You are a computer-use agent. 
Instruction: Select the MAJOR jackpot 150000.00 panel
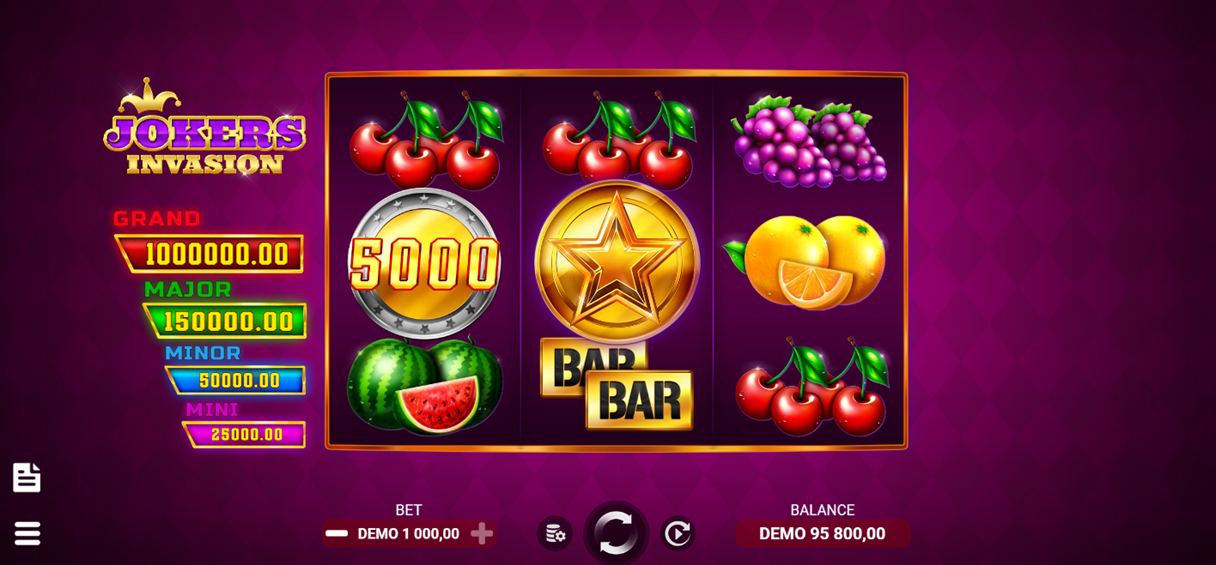click(x=225, y=321)
